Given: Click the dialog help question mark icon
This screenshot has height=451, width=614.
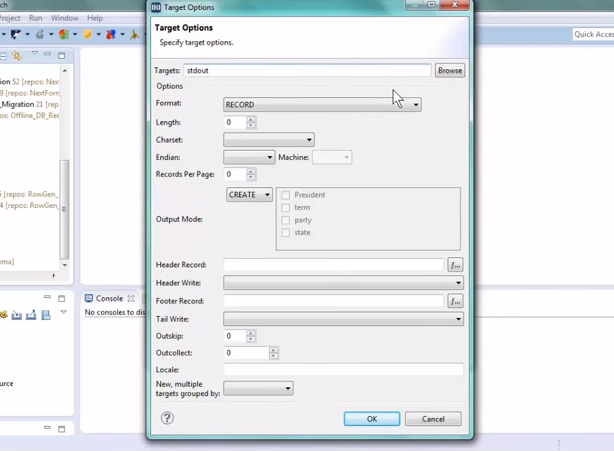Looking at the screenshot, I should tap(167, 418).
